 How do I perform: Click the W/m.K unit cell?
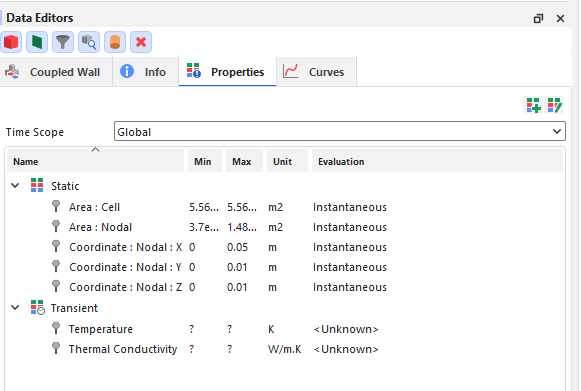tap(285, 349)
